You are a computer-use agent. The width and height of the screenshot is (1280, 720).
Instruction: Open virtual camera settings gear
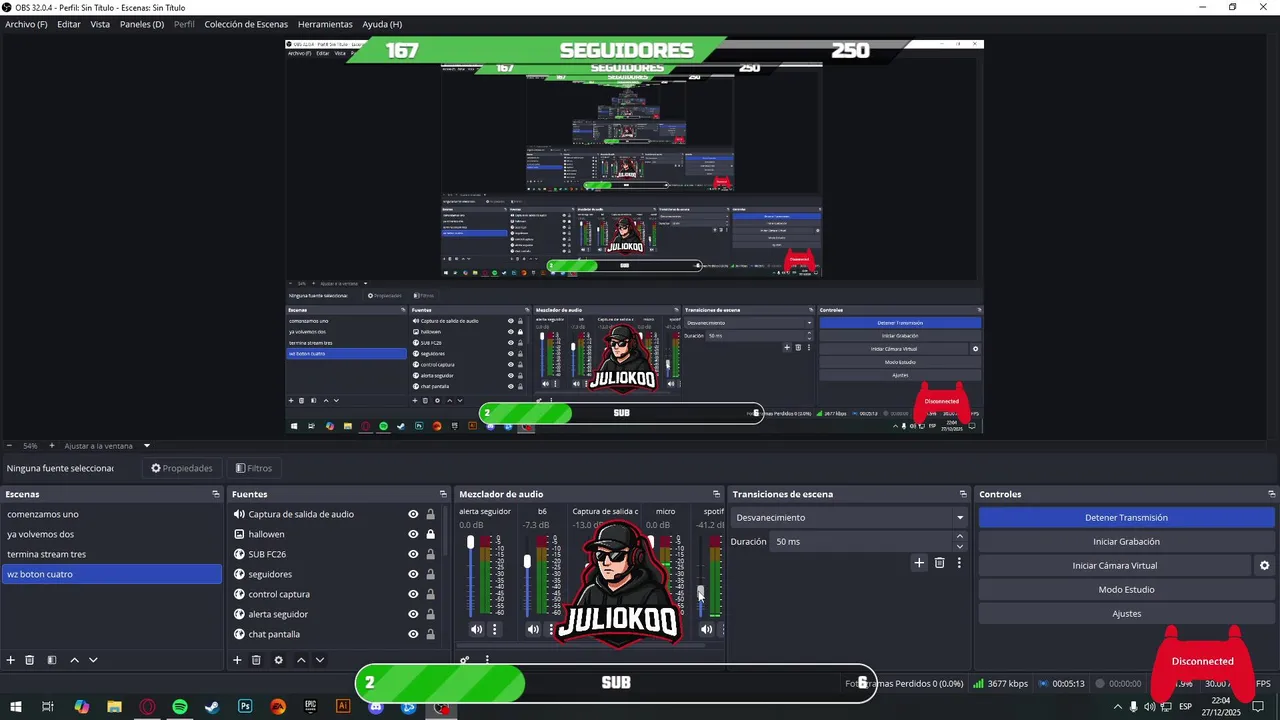pyautogui.click(x=1264, y=565)
